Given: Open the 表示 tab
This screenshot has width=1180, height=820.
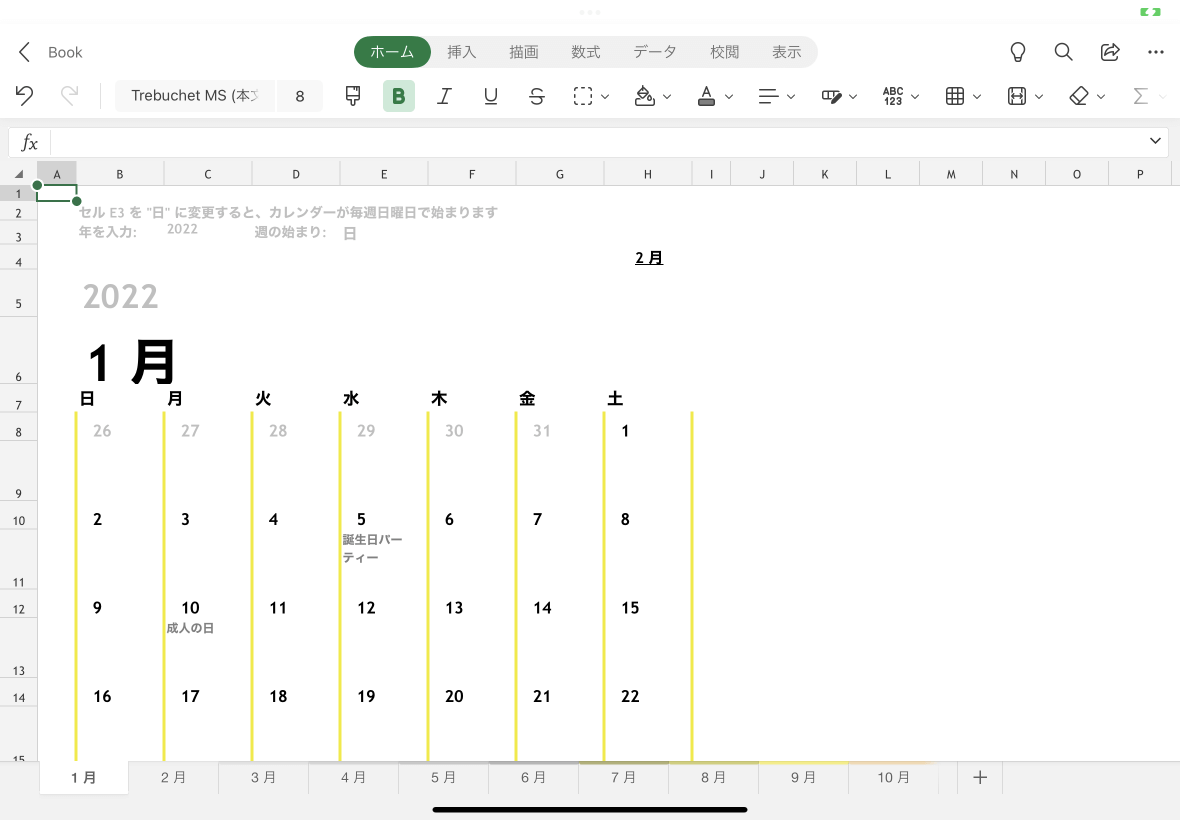Looking at the screenshot, I should (786, 52).
